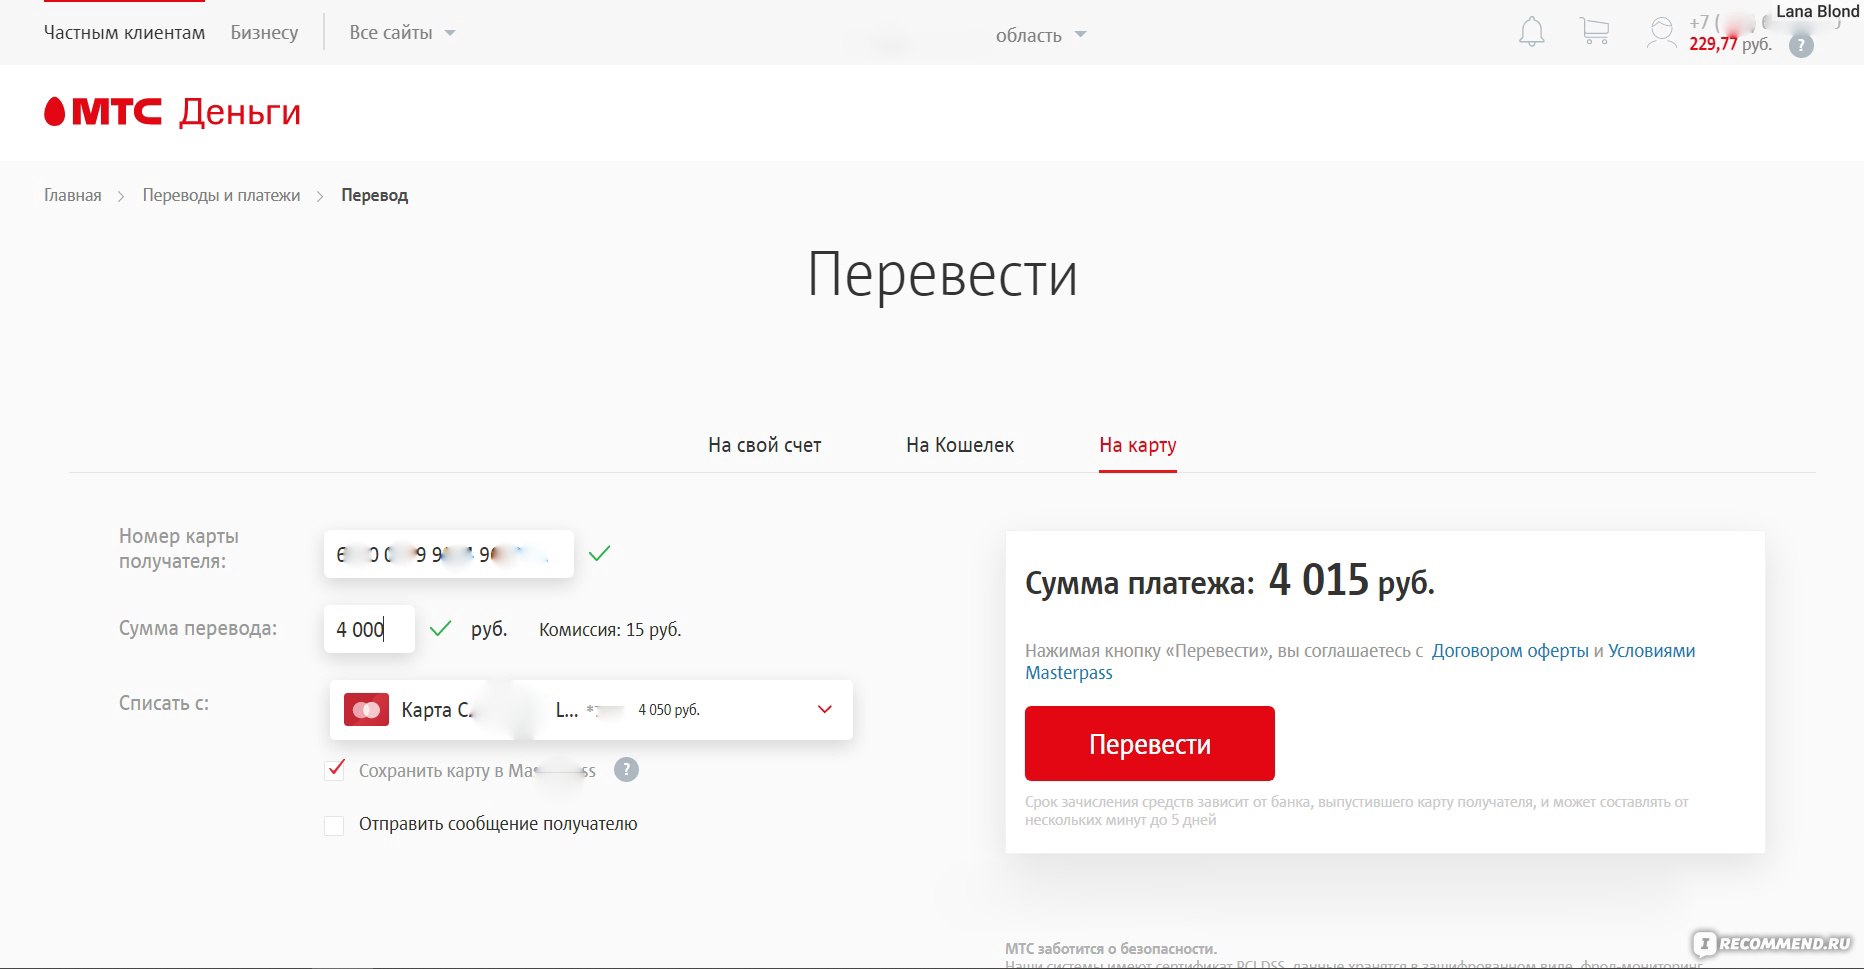Click the help icon under balance

[x=1801, y=46]
